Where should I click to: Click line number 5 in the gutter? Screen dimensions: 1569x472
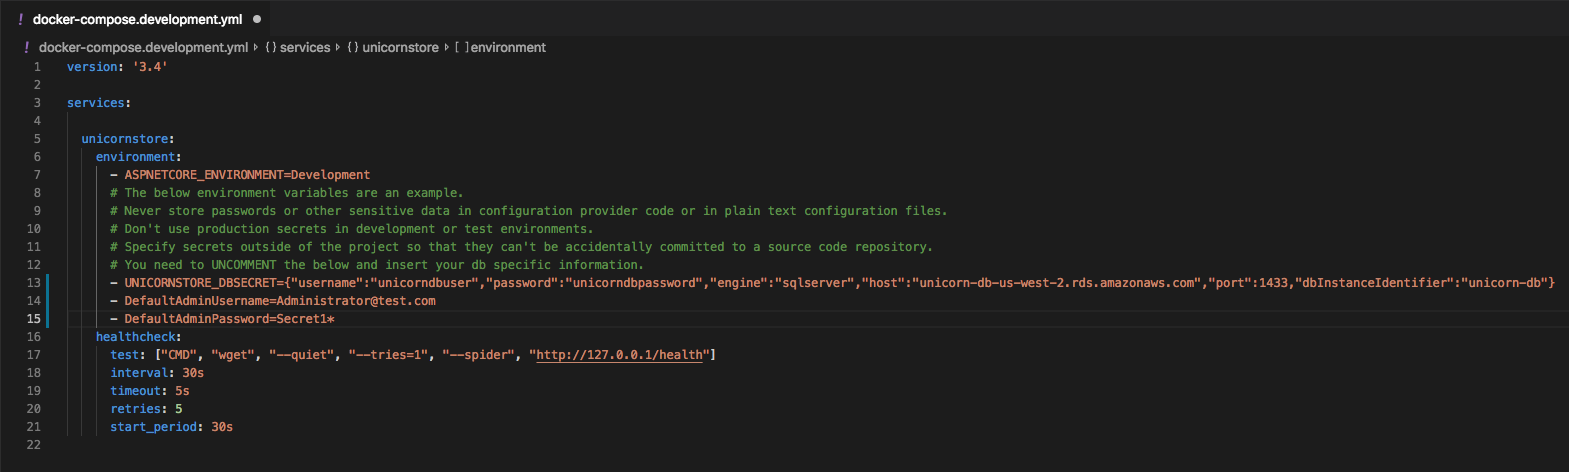coord(37,139)
